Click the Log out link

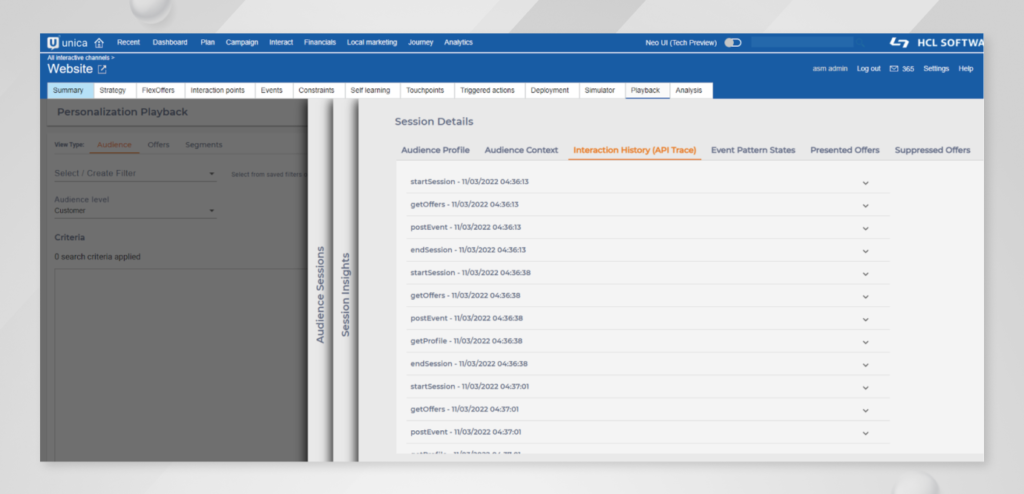pos(869,69)
